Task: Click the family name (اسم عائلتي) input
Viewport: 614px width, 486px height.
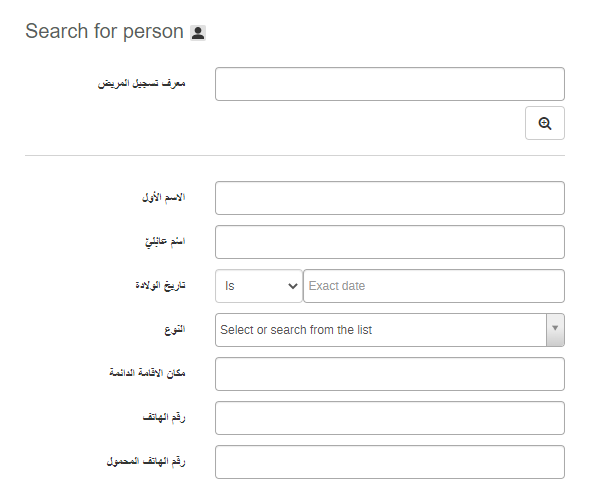Action: (x=389, y=242)
